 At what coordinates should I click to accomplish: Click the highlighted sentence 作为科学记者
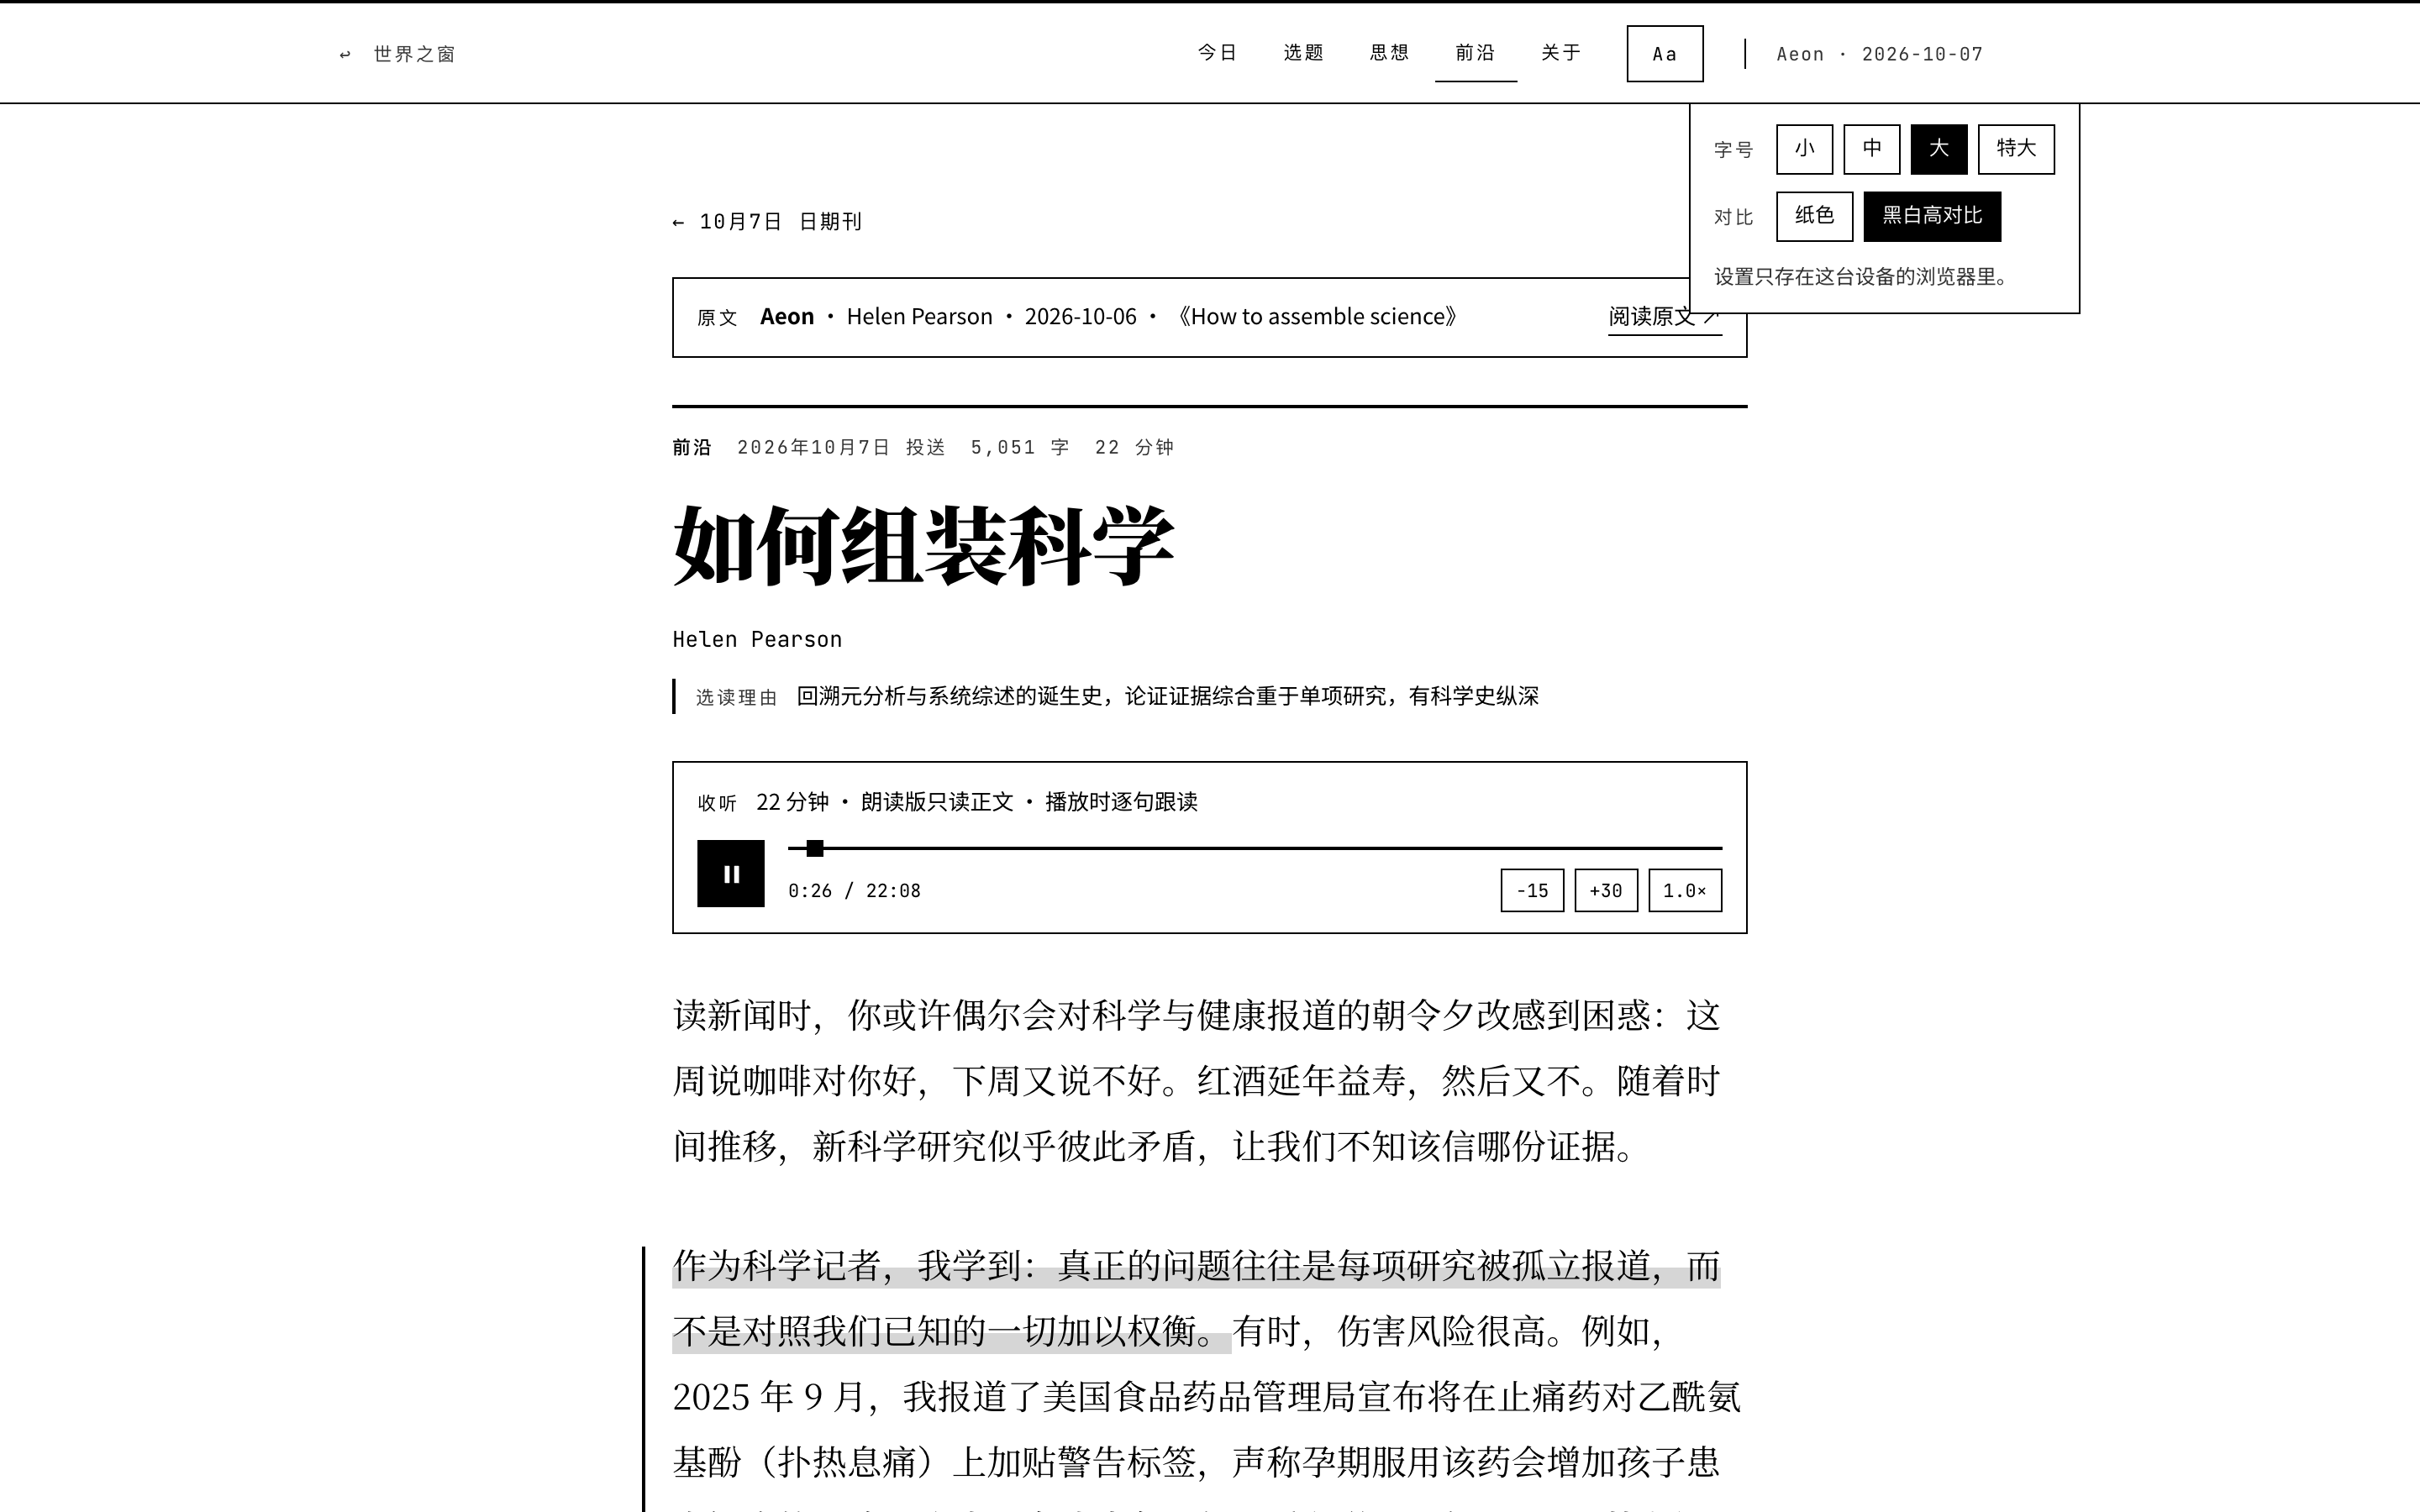point(1196,1298)
